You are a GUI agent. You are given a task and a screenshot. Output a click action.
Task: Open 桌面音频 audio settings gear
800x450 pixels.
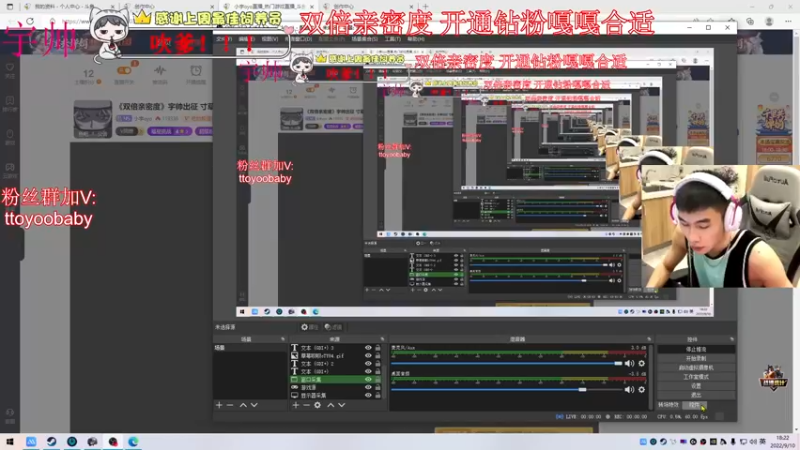(641, 389)
